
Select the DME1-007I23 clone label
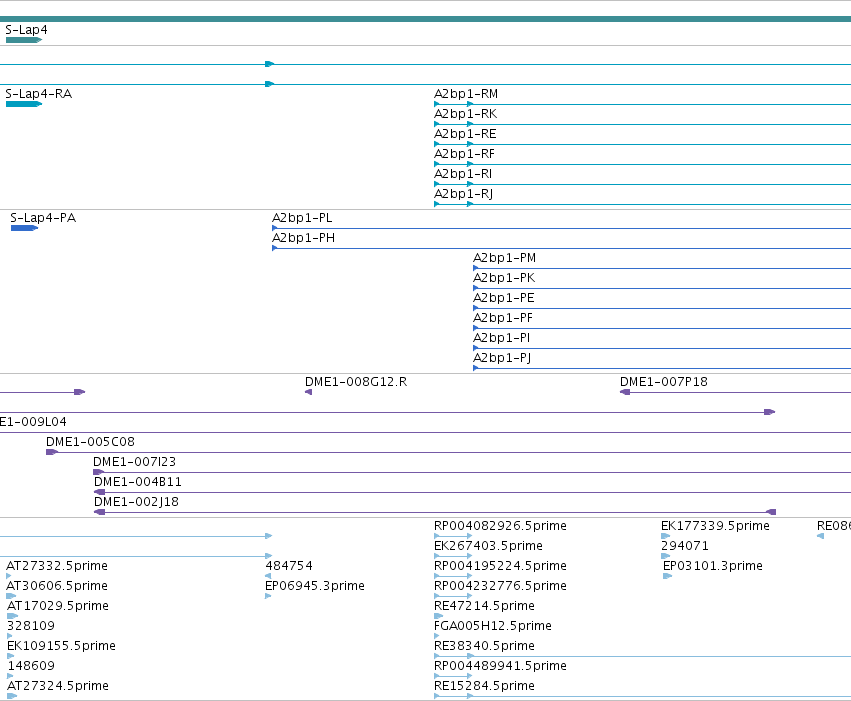click(x=135, y=462)
